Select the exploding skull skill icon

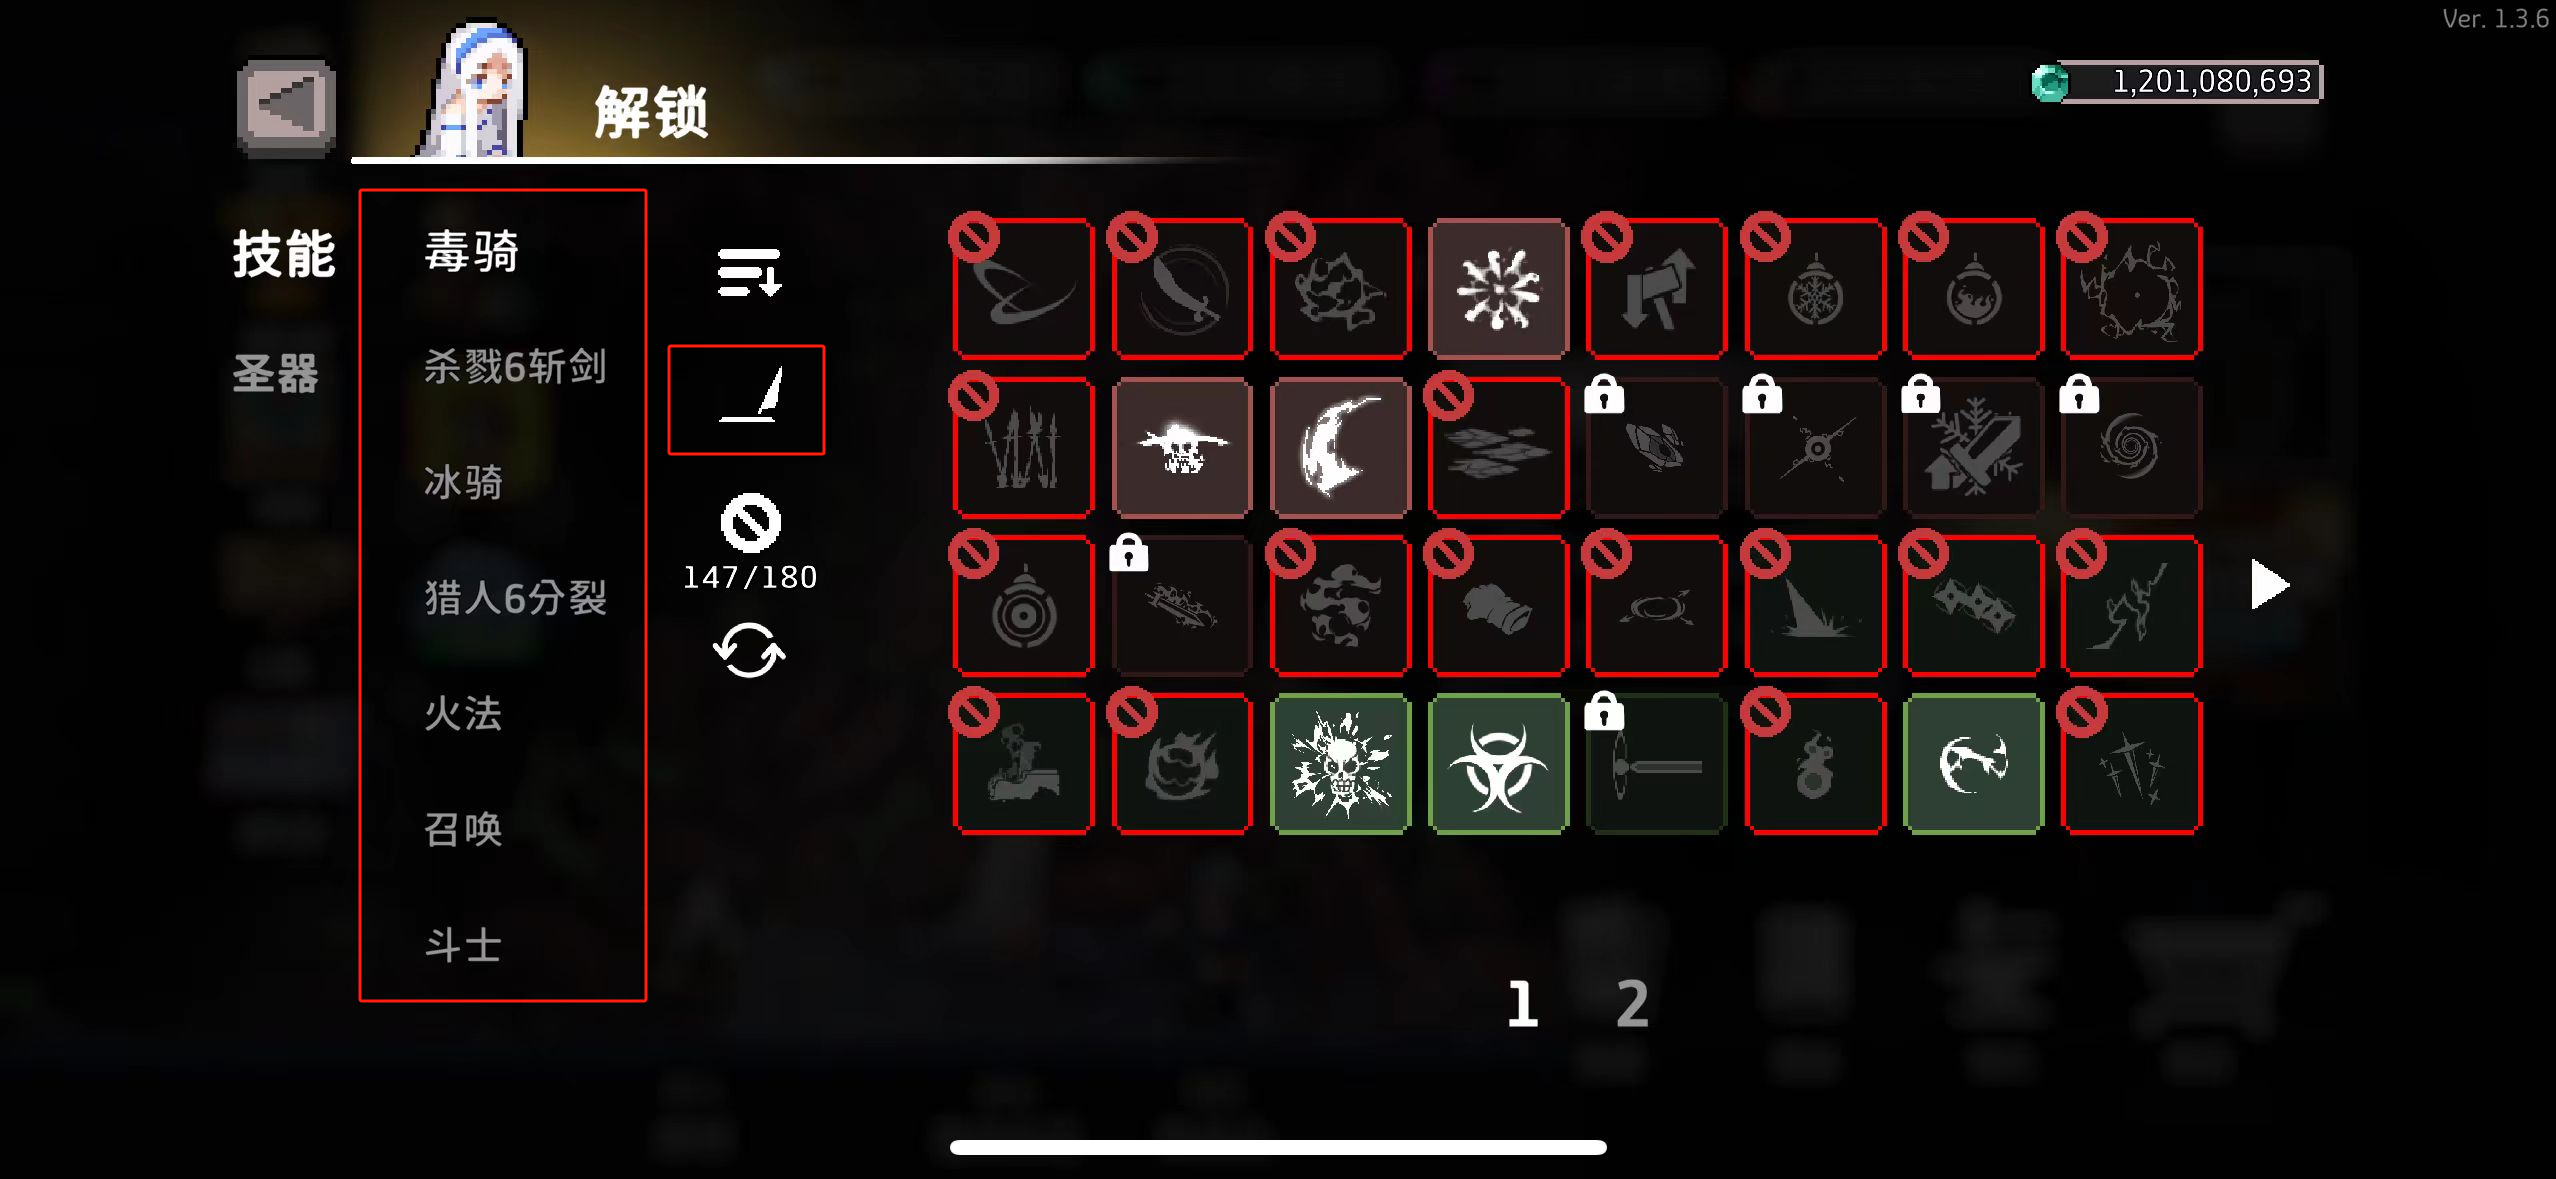(1340, 765)
